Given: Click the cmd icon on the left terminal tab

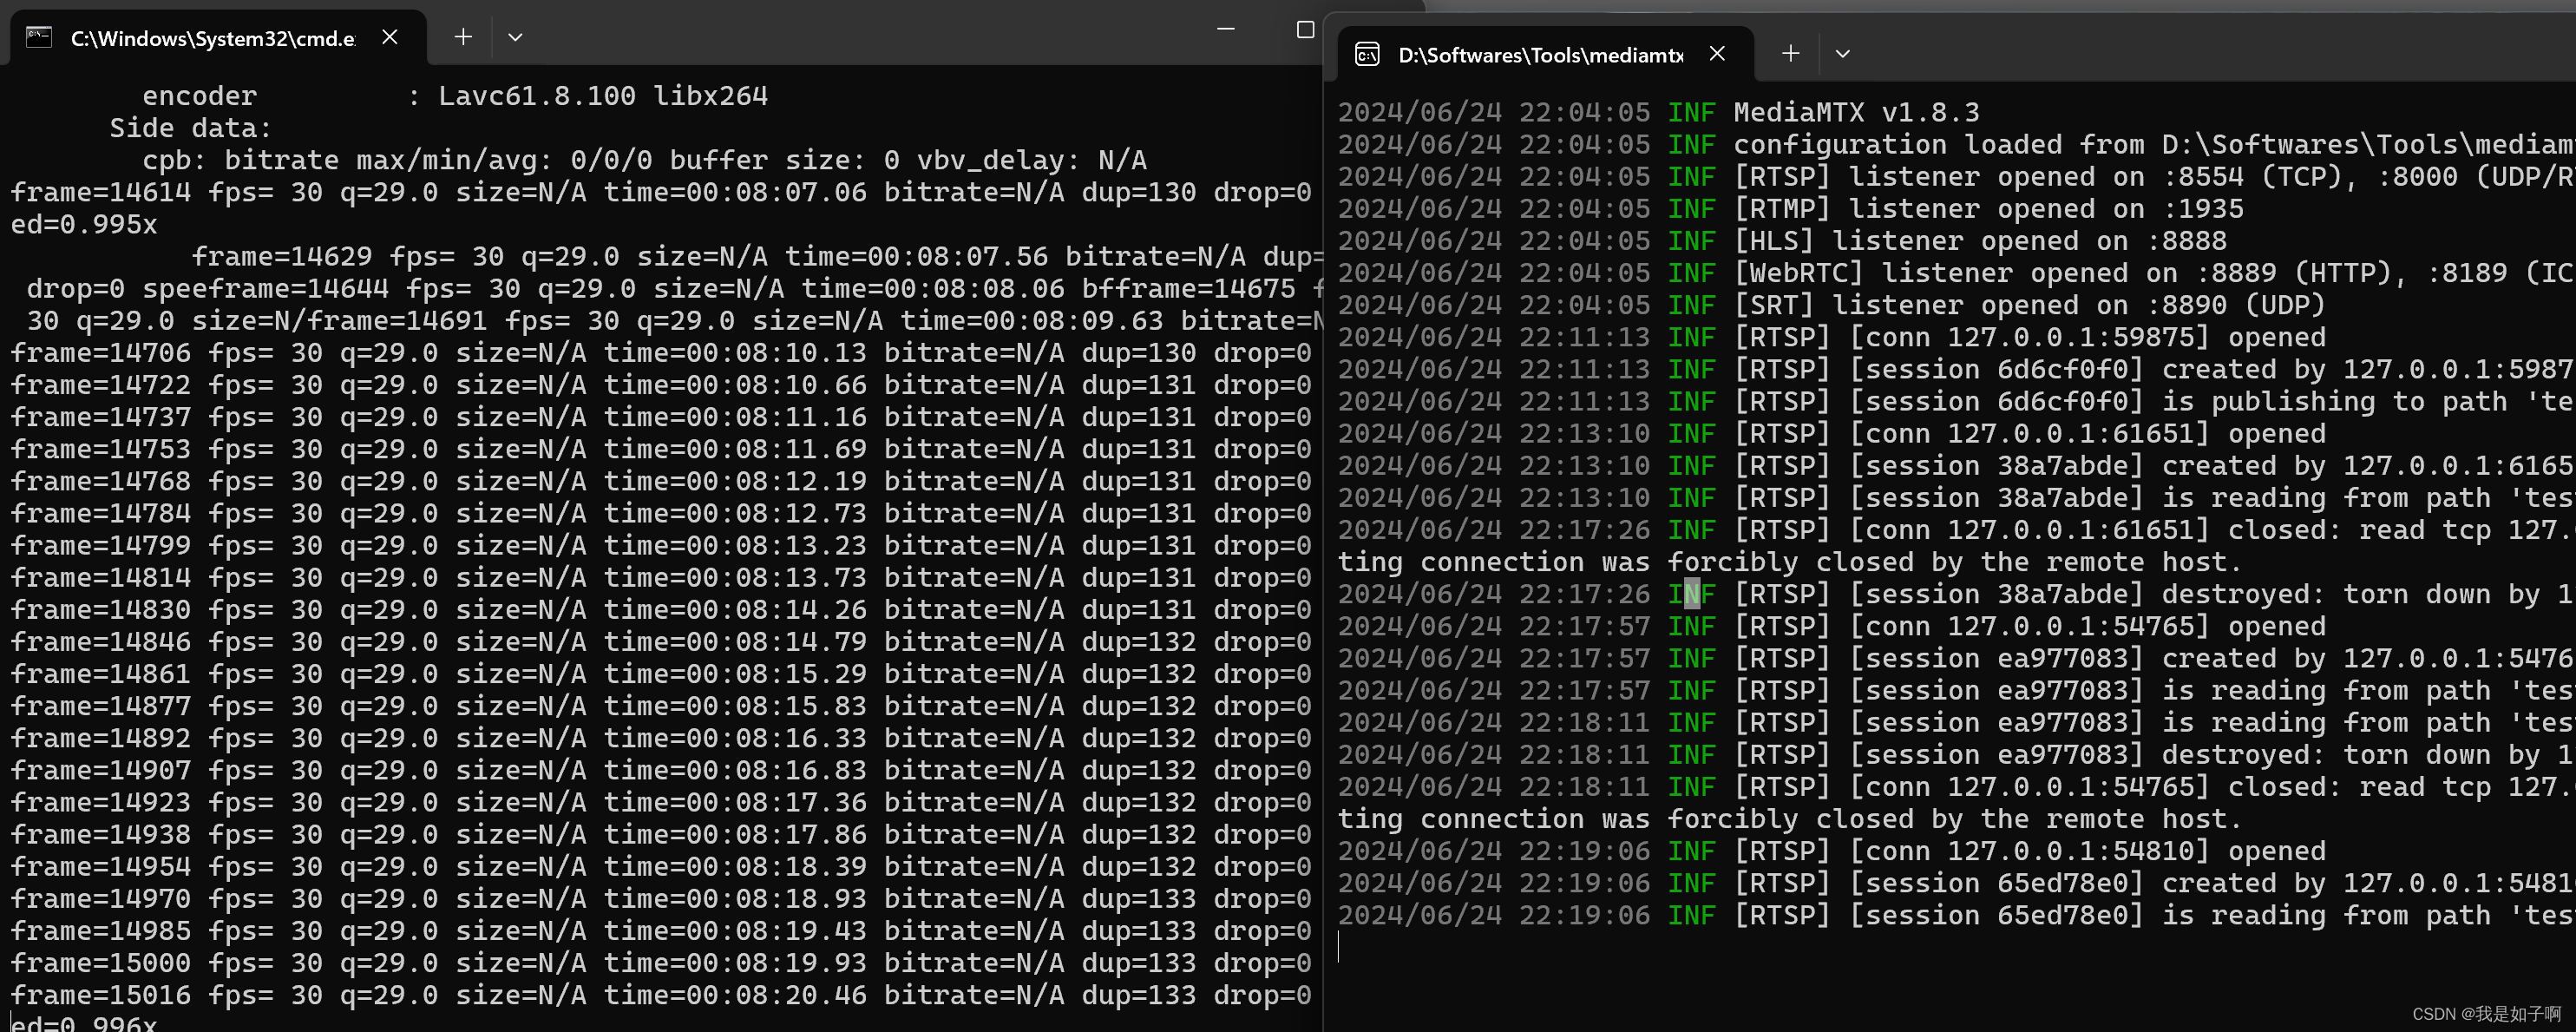Looking at the screenshot, I should [x=39, y=37].
